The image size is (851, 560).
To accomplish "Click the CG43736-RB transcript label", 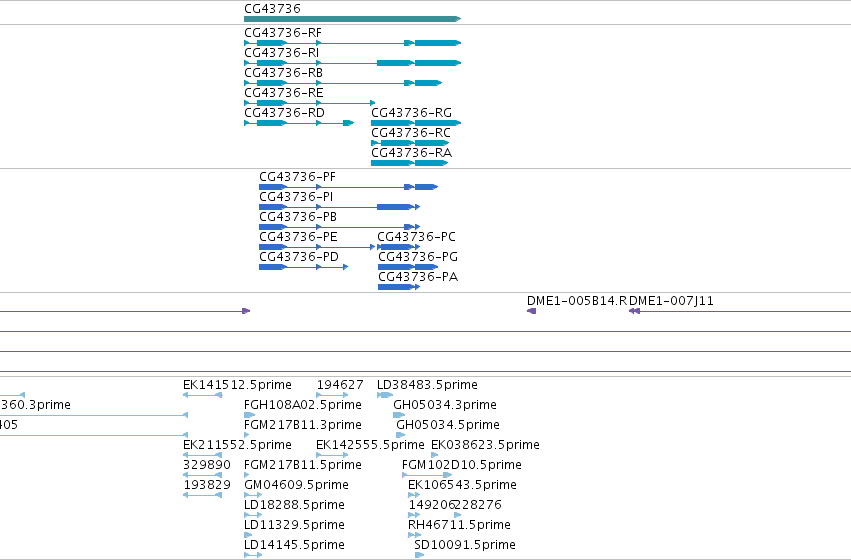I will [283, 73].
